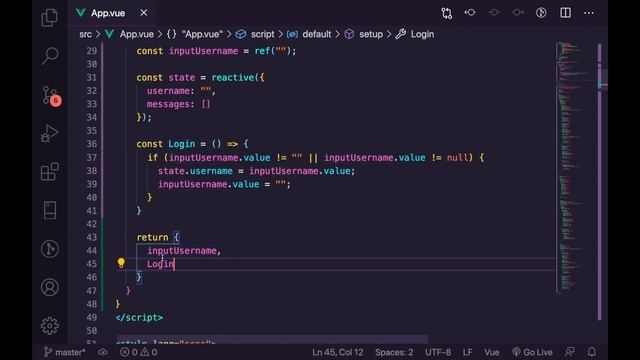The width and height of the screenshot is (640, 360).
Task: Click "messages" on line 33
Action: pos(168,104)
